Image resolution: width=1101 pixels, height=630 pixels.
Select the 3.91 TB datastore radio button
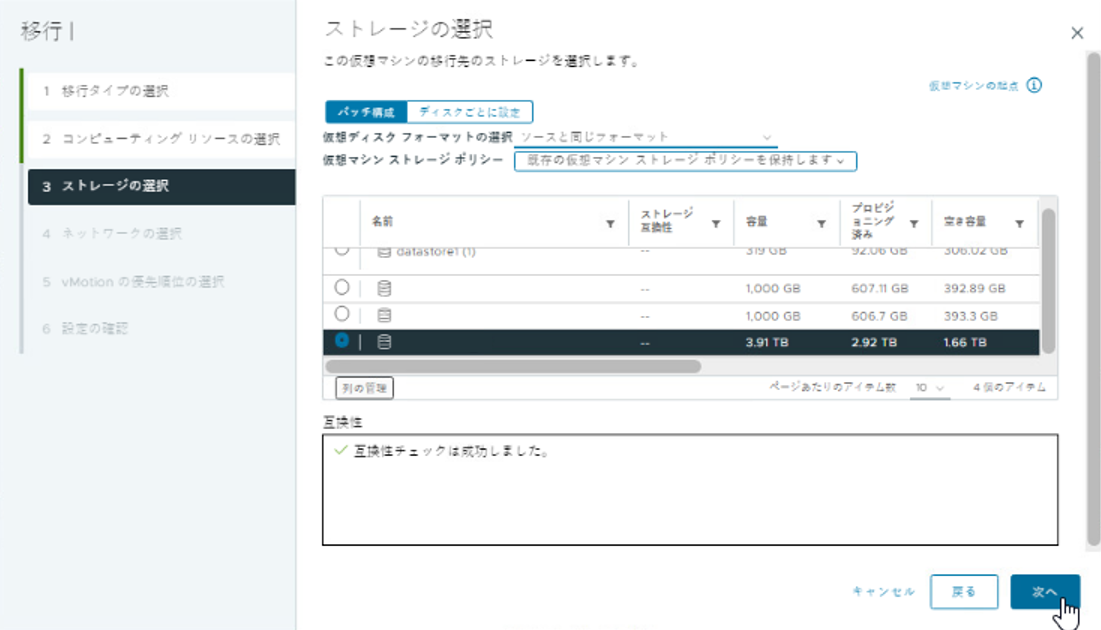(342, 342)
